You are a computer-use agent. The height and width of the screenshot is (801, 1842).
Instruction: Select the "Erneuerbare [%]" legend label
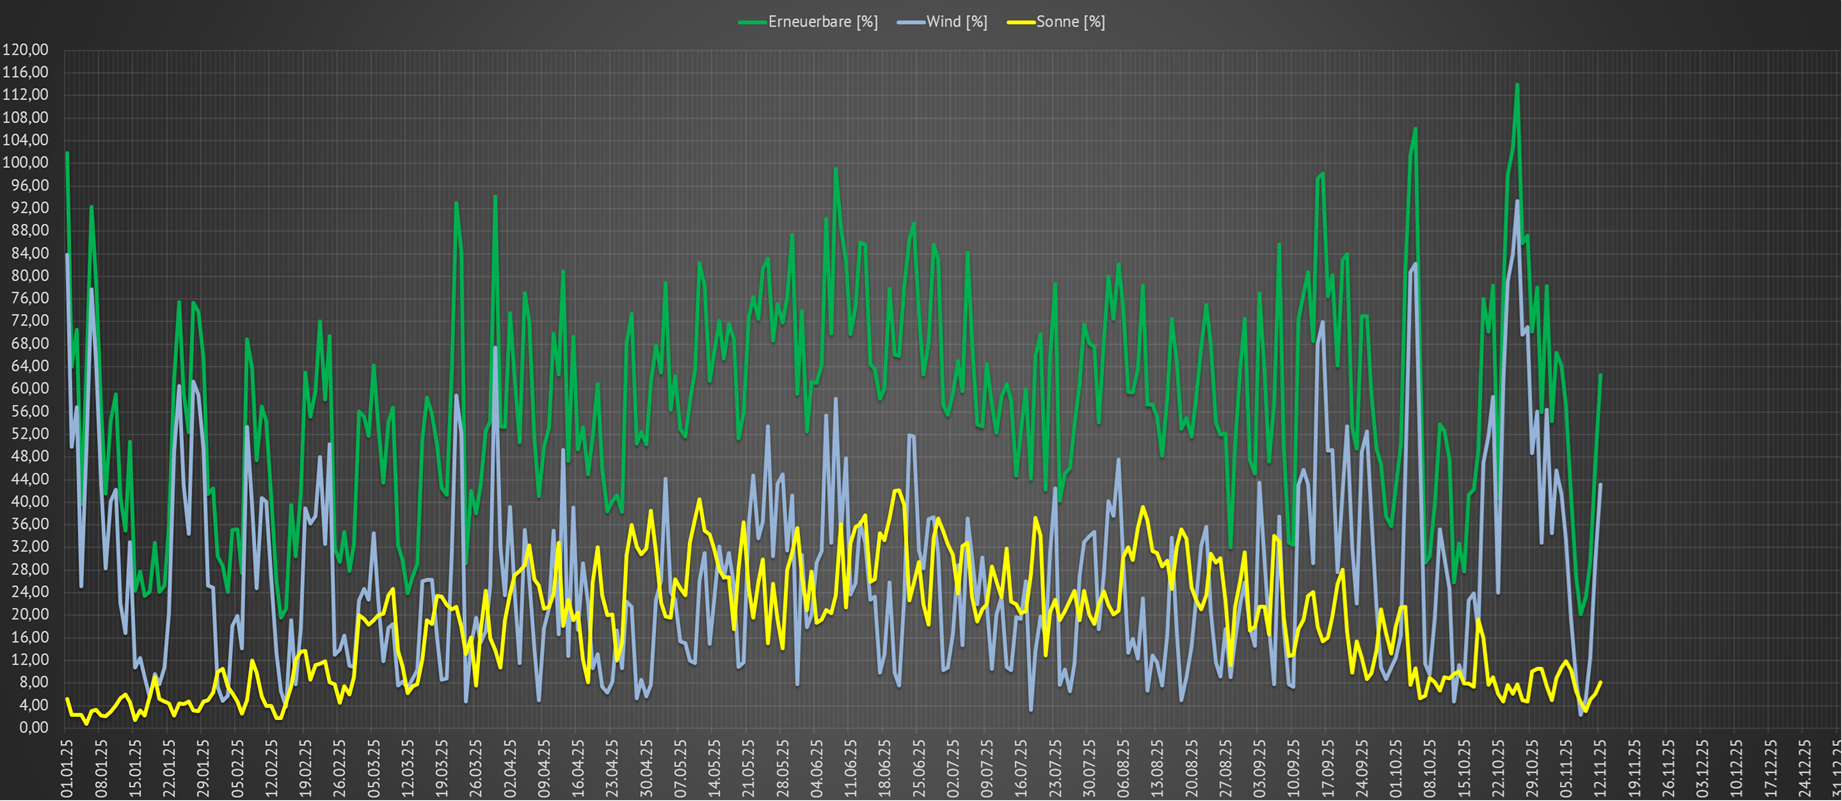pos(822,22)
